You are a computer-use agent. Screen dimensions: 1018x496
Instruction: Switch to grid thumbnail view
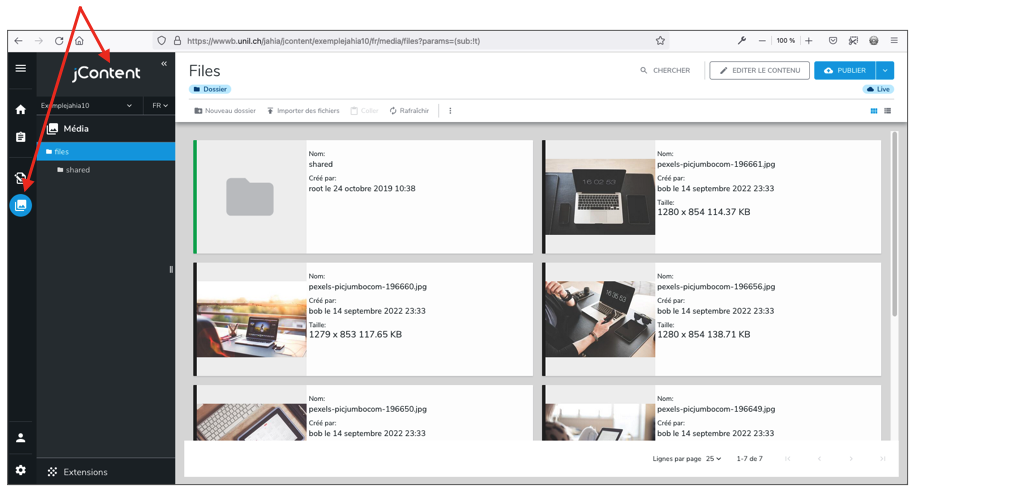pyautogui.click(x=873, y=111)
